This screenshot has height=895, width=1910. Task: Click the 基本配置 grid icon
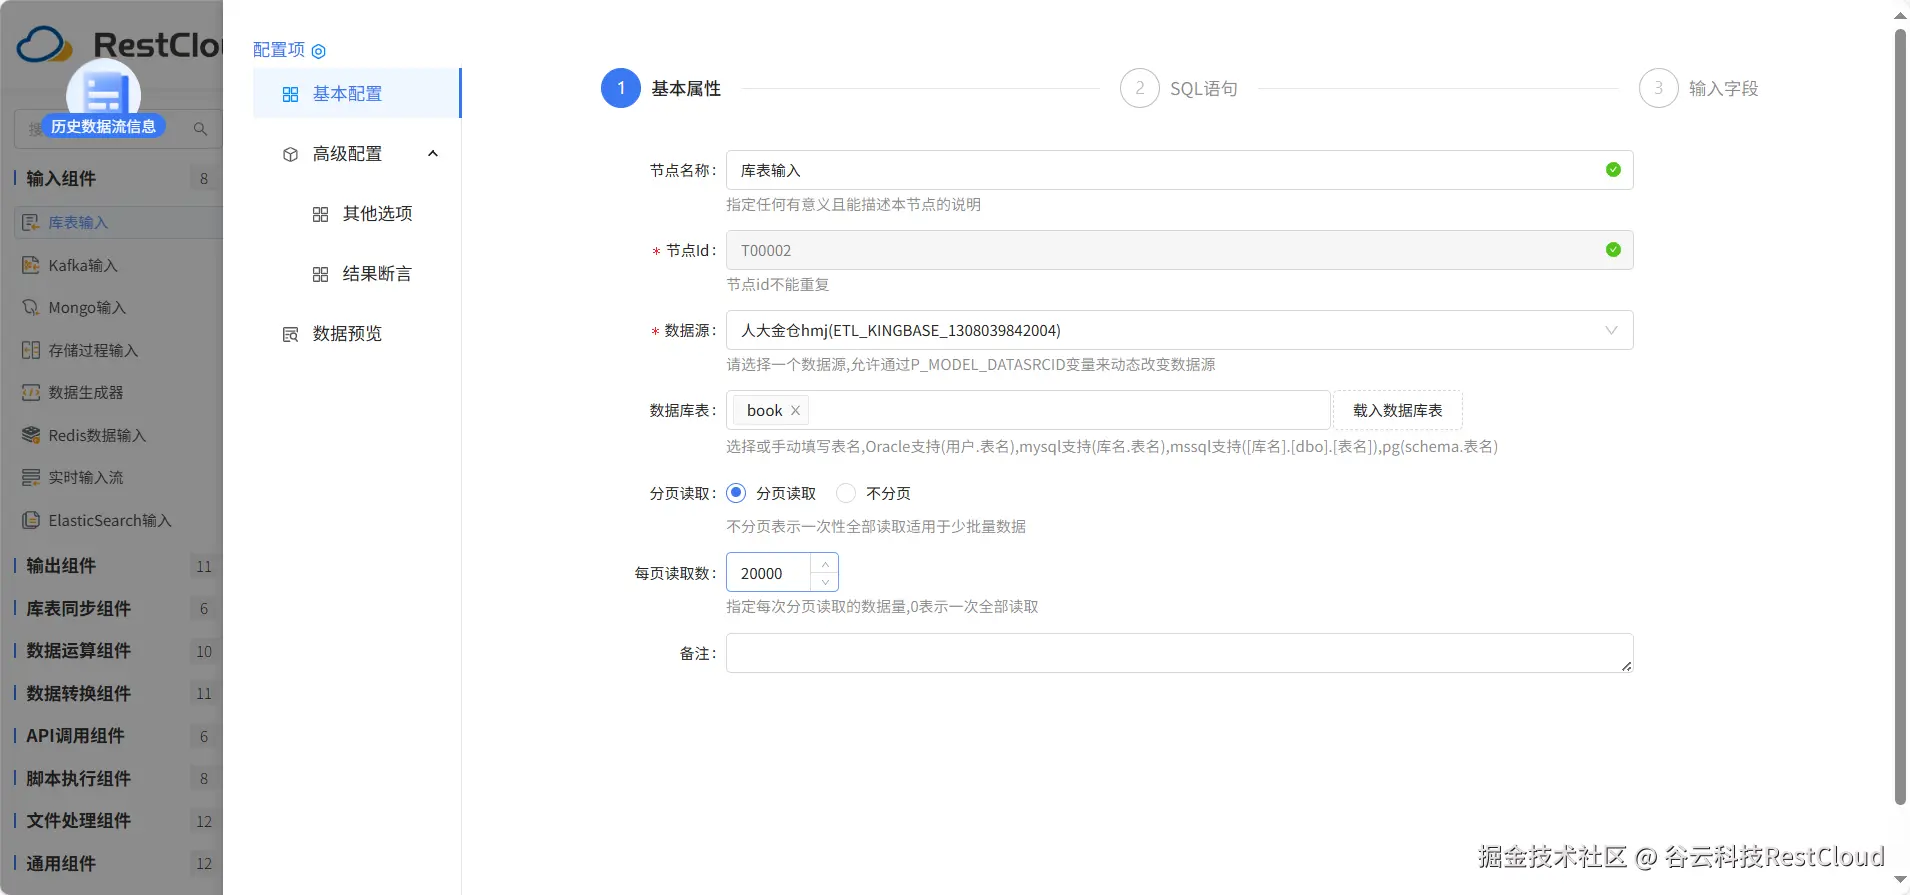point(290,94)
